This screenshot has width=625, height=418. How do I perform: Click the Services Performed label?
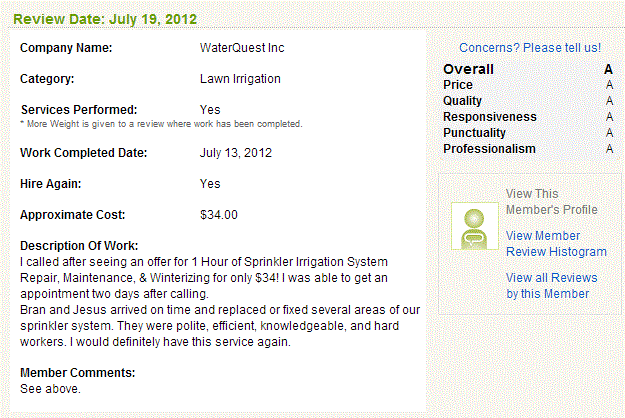pos(79,110)
